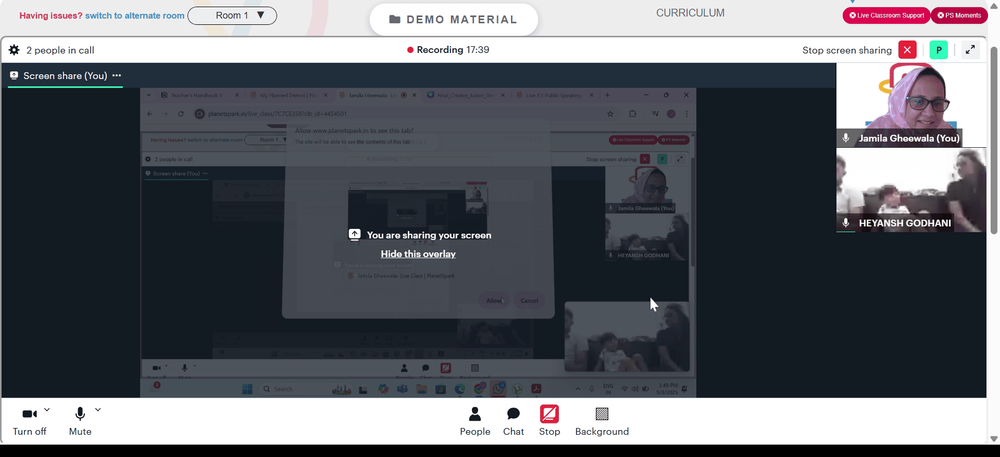This screenshot has height=457, width=1000.
Task: Switch to the Curriculum tab
Action: (690, 13)
